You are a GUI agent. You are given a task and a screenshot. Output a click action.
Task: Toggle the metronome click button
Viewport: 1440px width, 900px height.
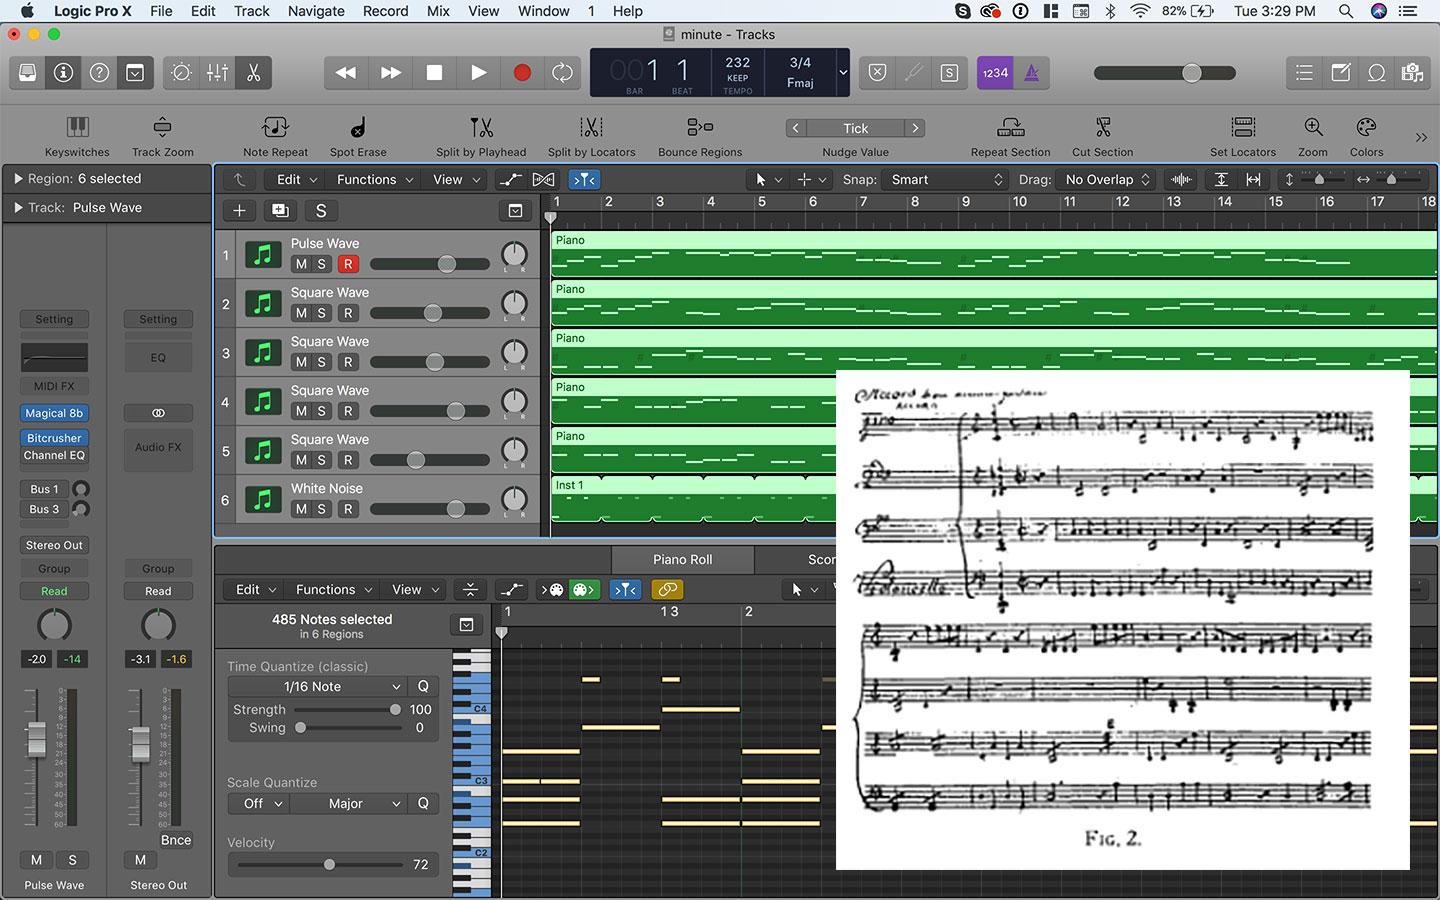point(1031,73)
